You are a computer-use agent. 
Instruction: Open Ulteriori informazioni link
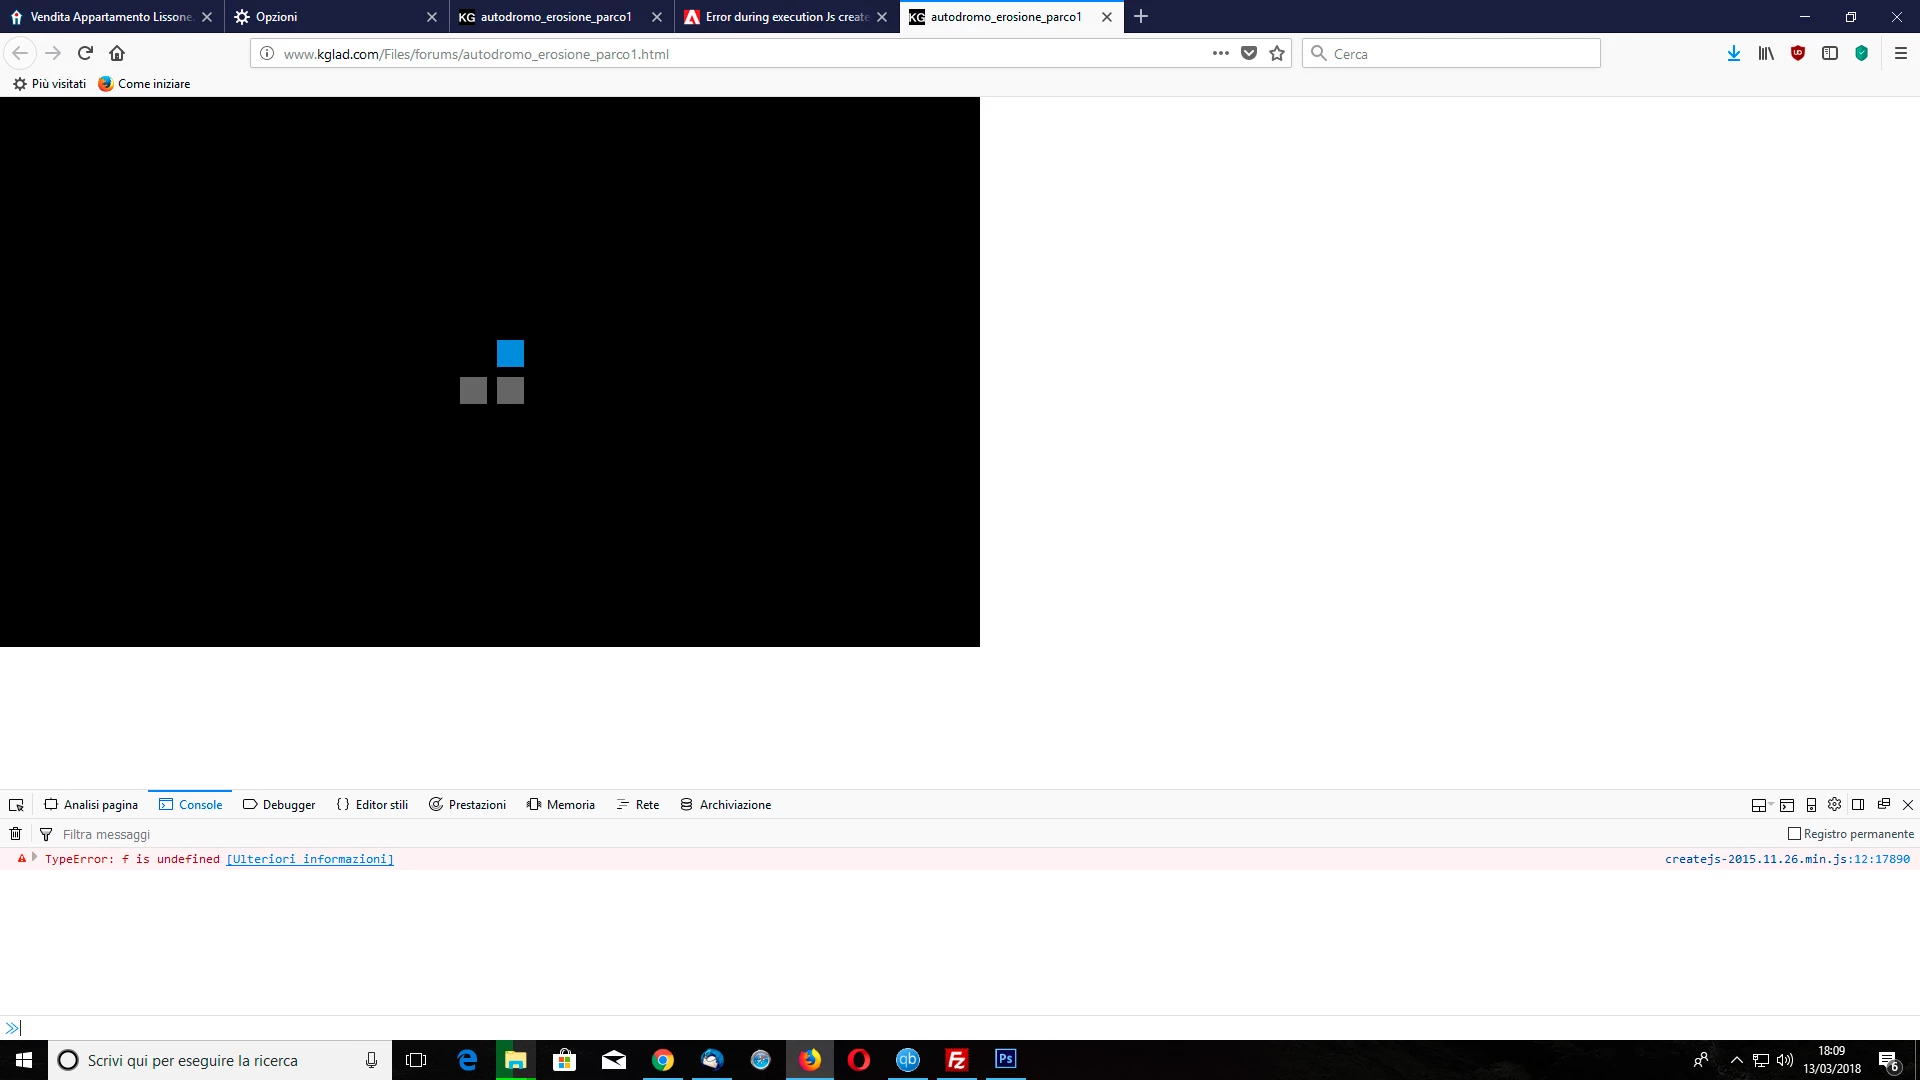(310, 859)
